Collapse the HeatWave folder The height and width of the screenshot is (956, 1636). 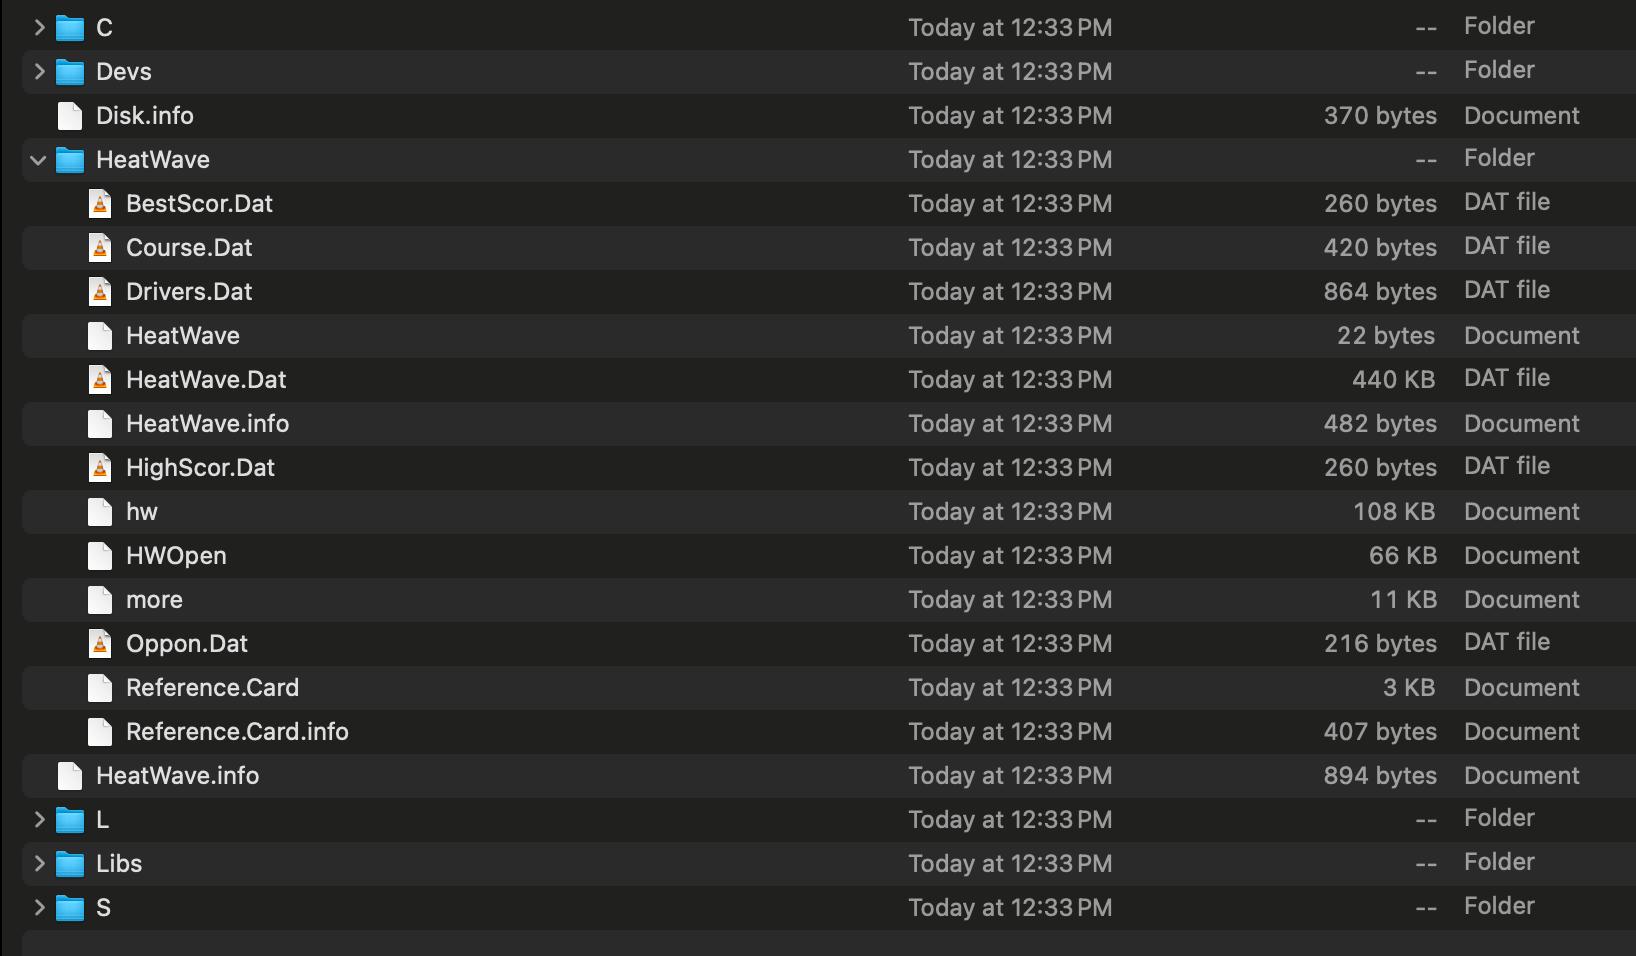click(x=39, y=160)
